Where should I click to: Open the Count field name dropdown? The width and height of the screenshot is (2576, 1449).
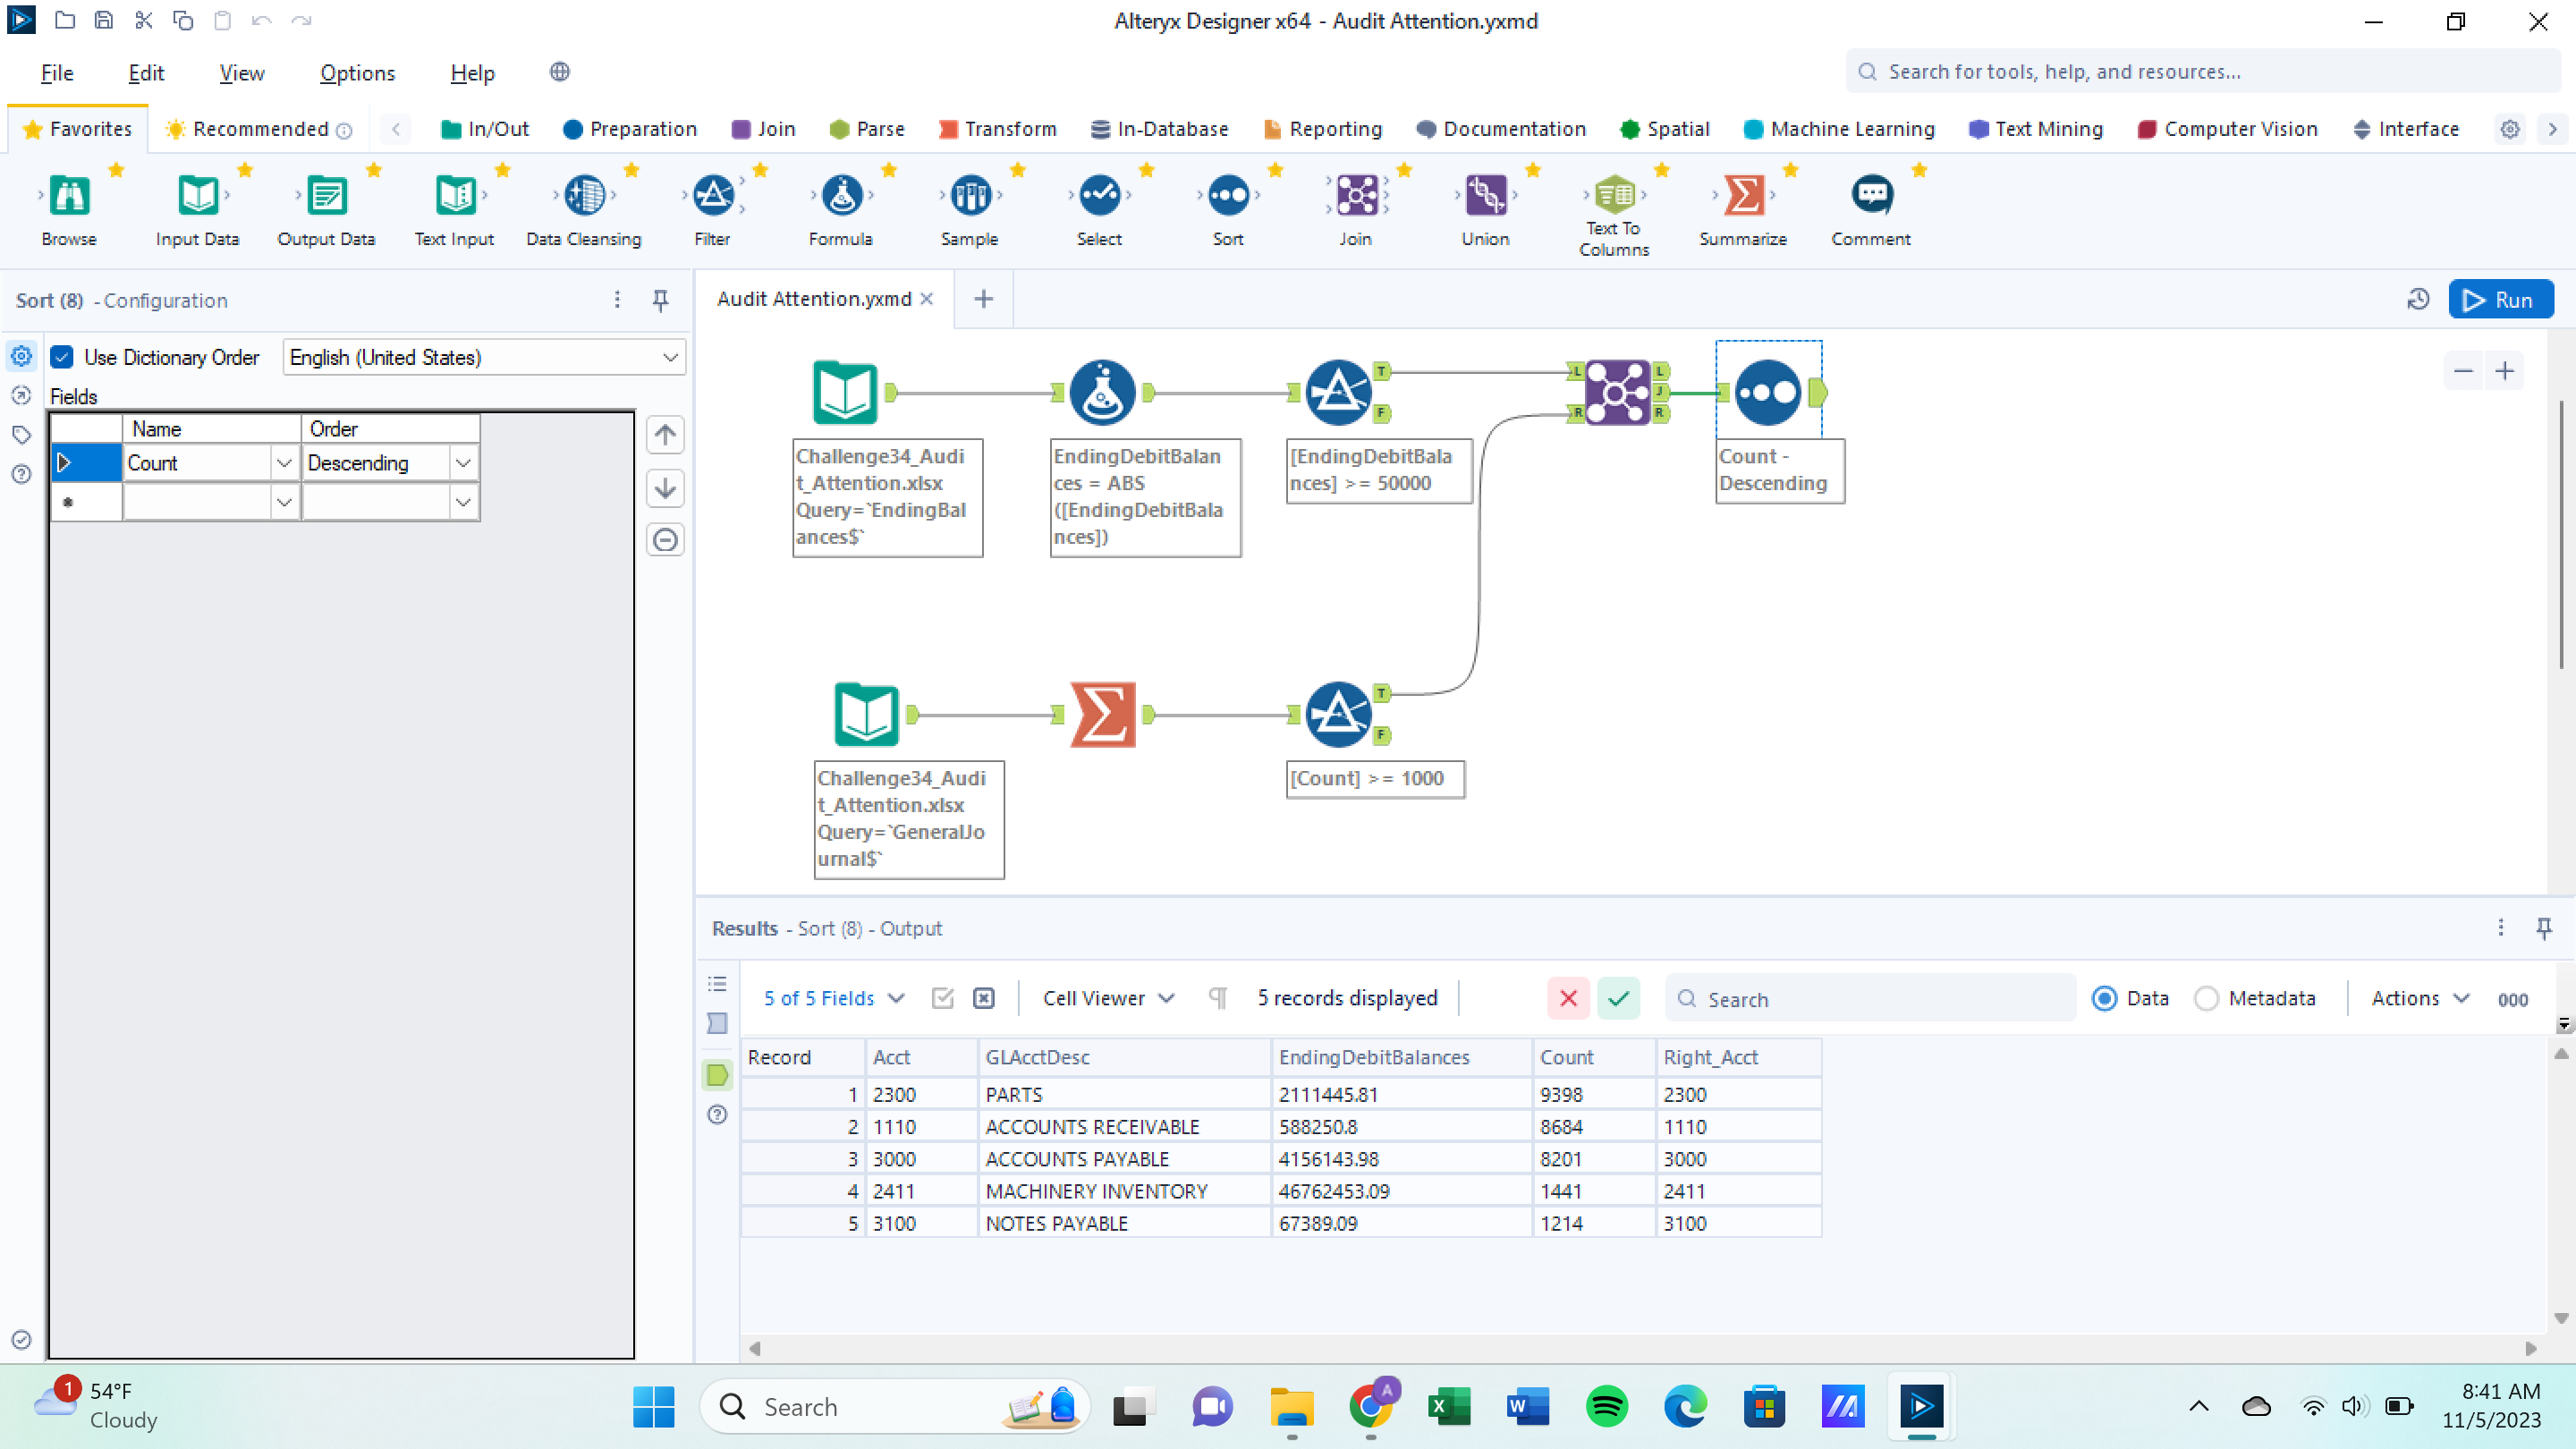(284, 463)
